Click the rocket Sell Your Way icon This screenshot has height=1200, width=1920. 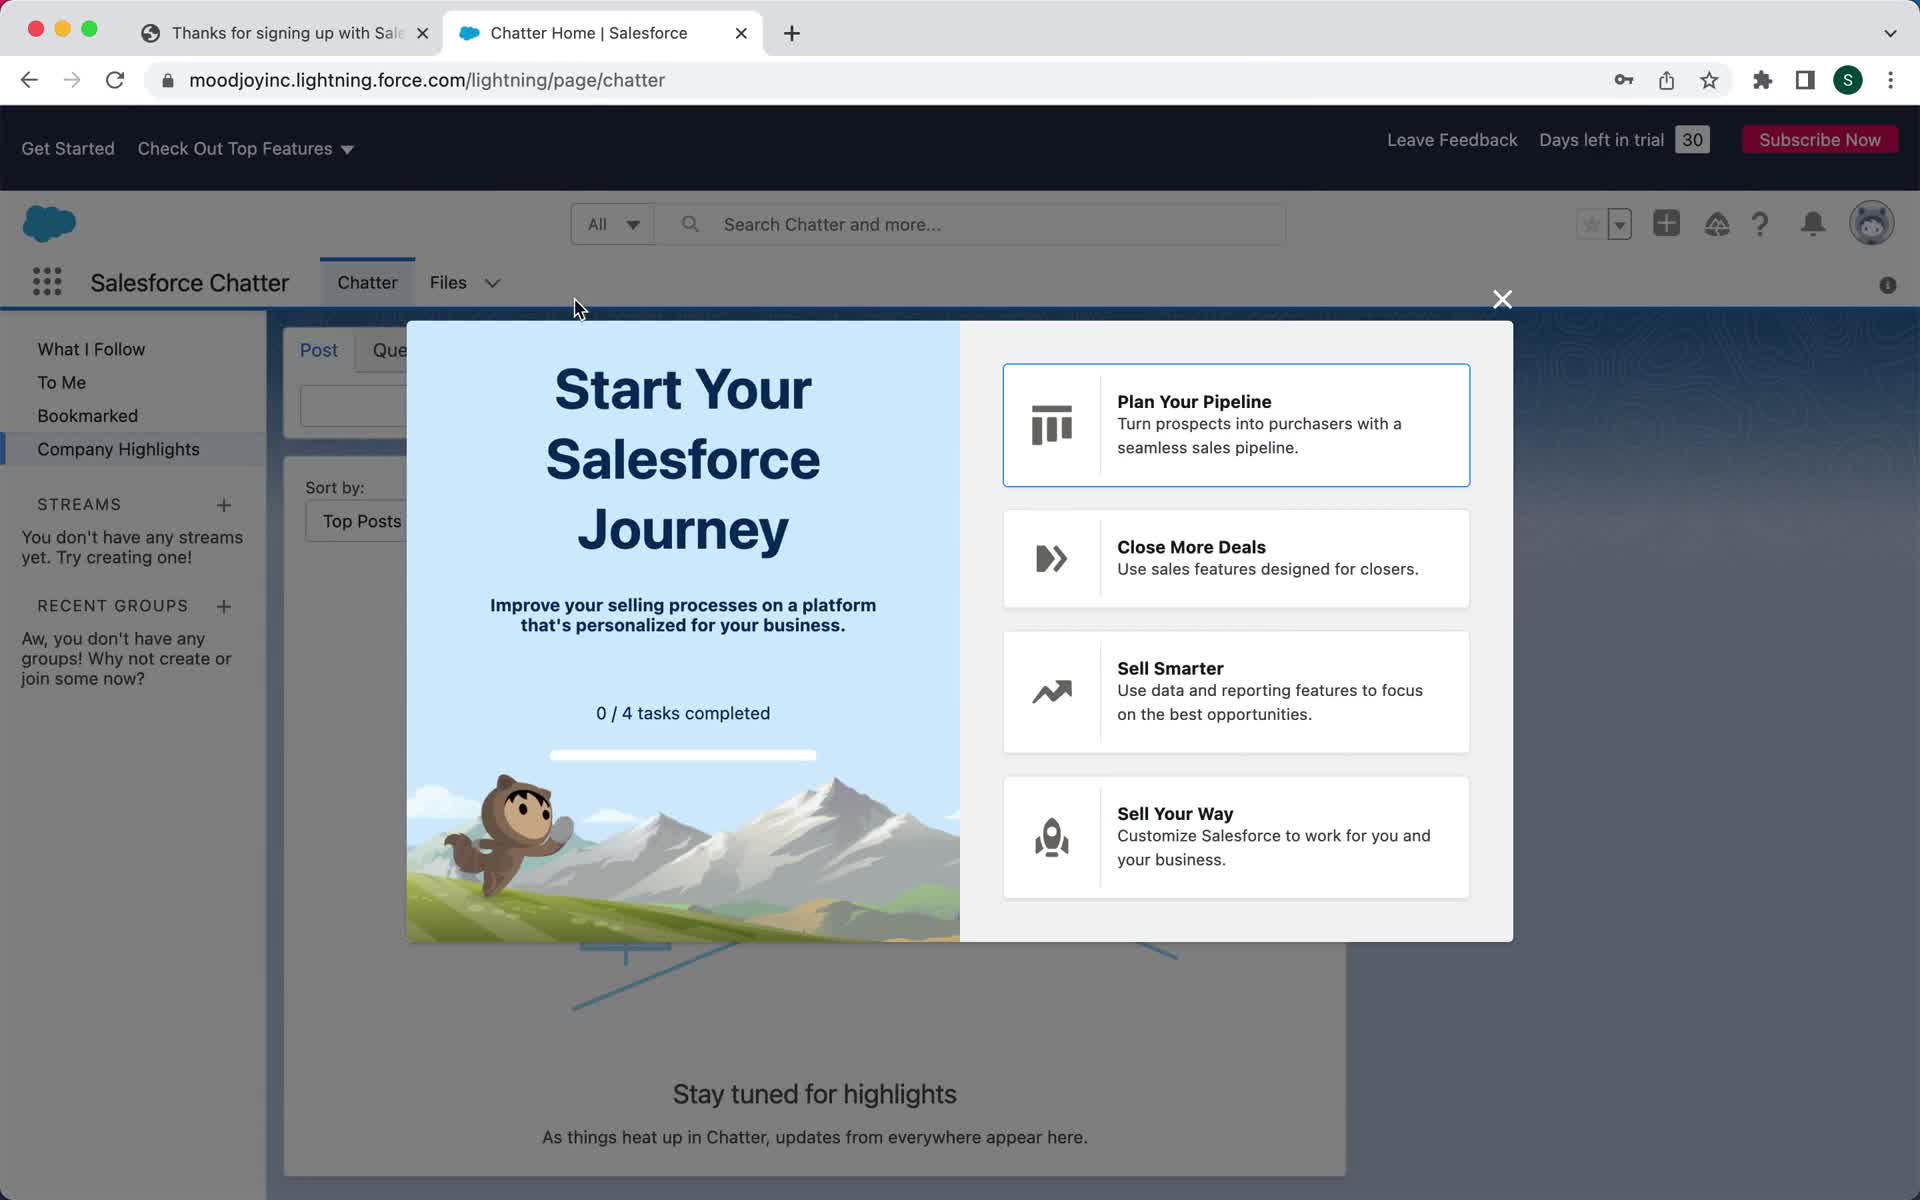pos(1051,837)
